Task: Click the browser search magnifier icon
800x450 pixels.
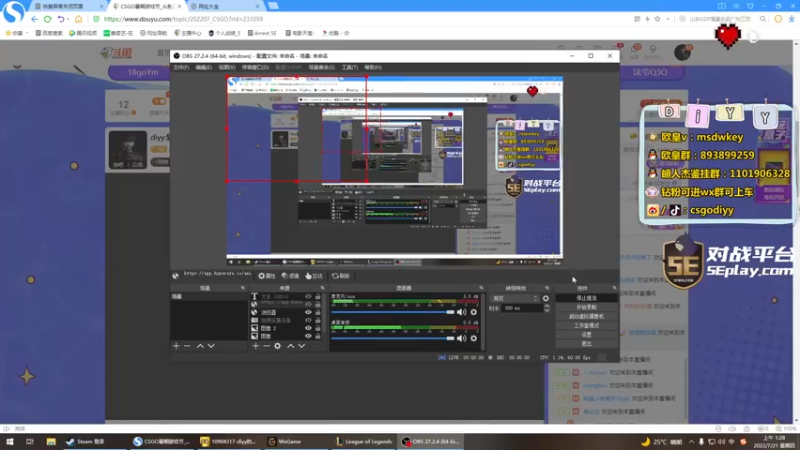Action: 763,19
